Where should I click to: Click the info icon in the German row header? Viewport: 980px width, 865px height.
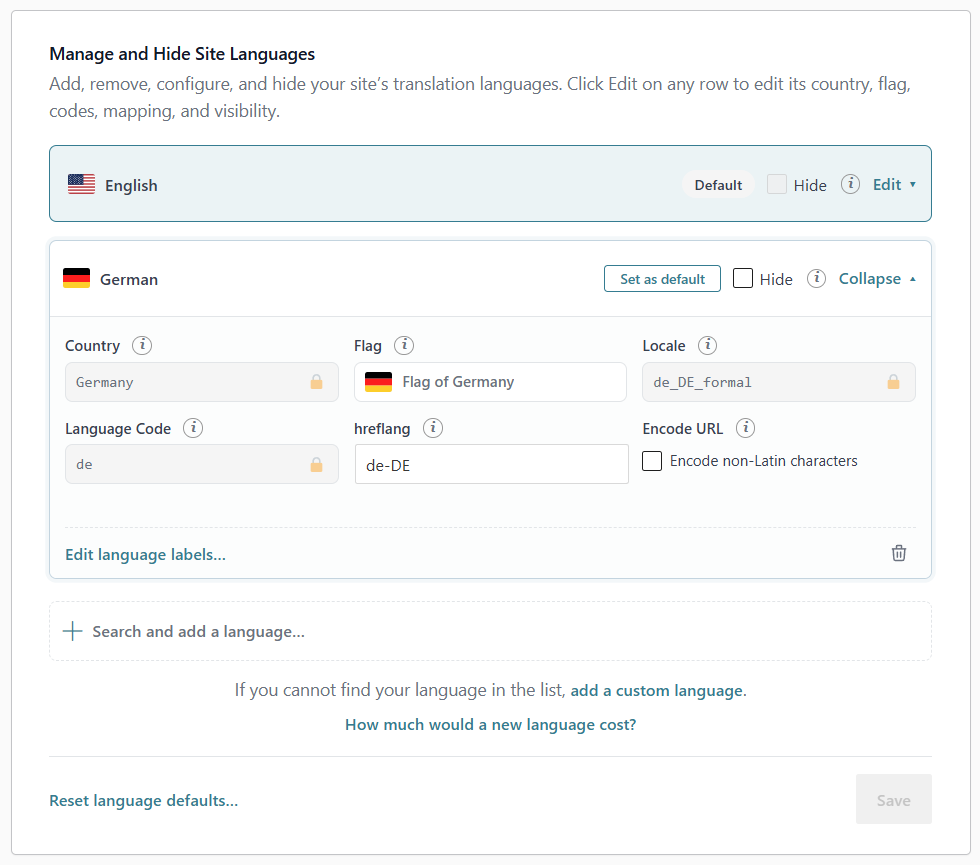pos(816,279)
